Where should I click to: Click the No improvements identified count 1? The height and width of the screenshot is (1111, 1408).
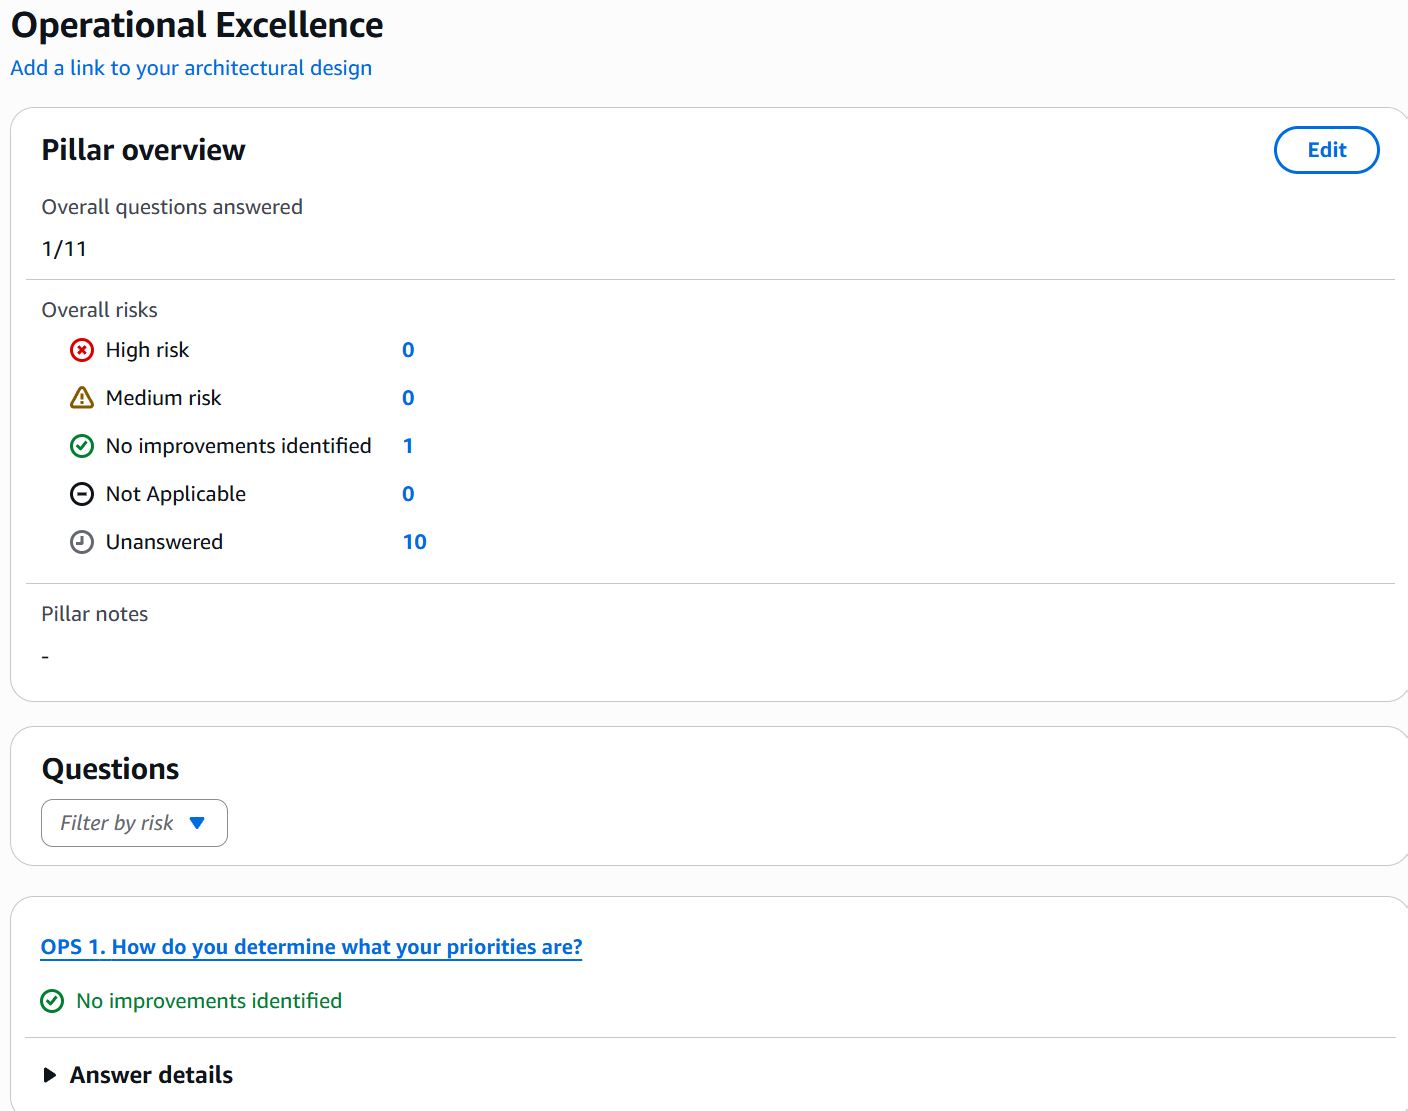[x=408, y=446]
